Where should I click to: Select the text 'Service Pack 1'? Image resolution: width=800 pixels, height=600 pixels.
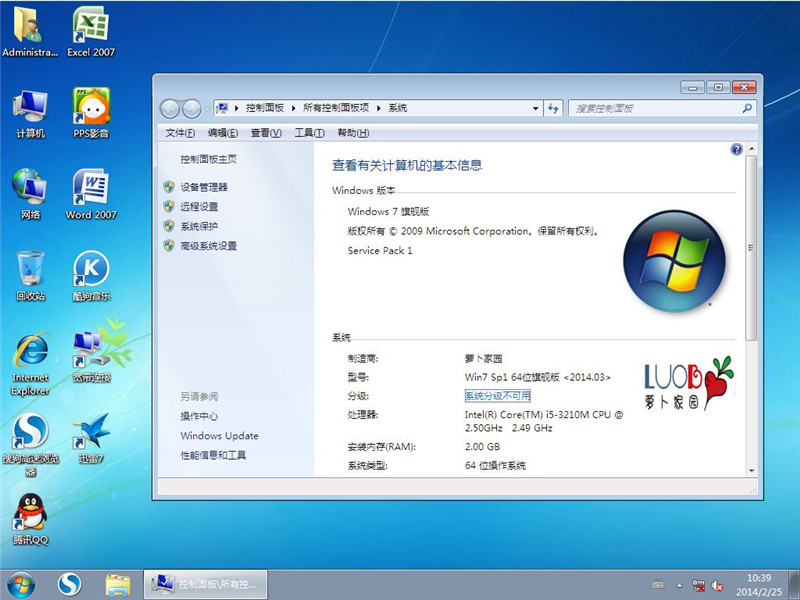pos(380,251)
